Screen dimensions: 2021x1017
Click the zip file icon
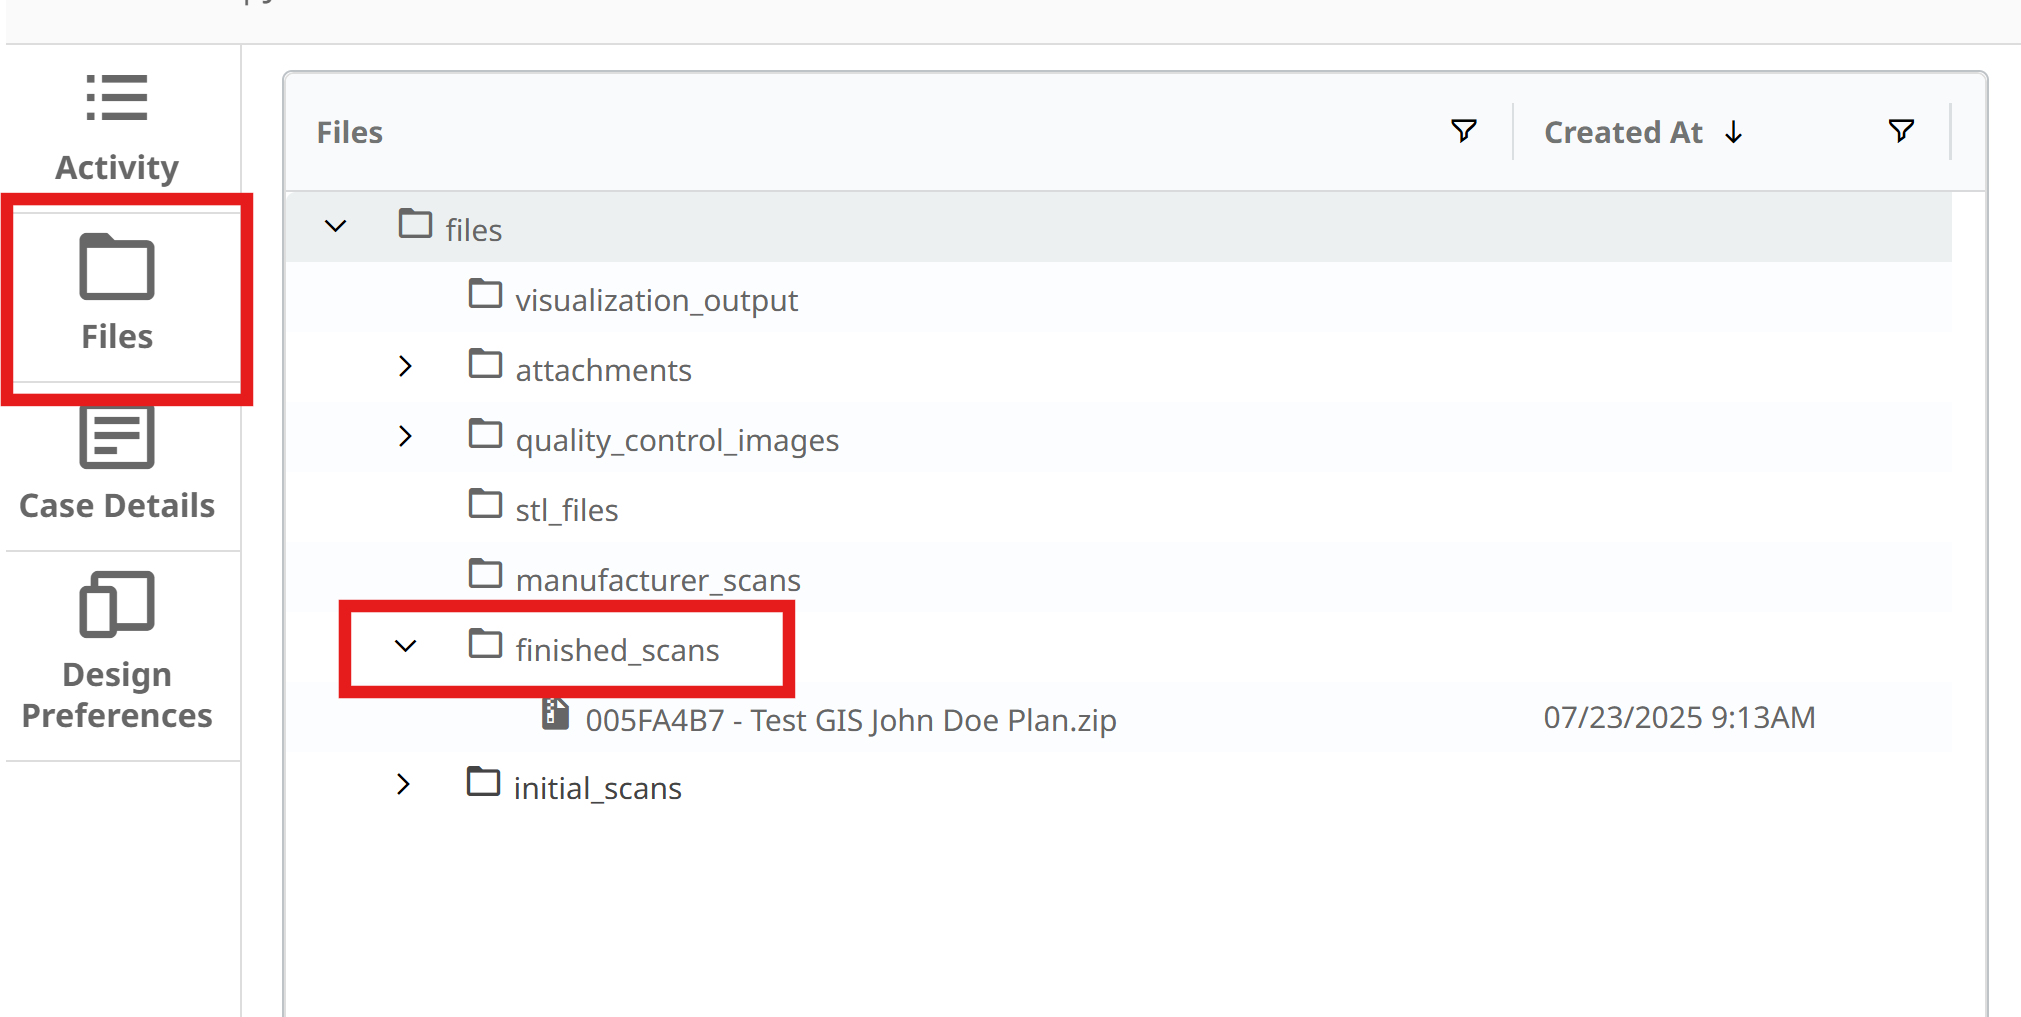(555, 715)
